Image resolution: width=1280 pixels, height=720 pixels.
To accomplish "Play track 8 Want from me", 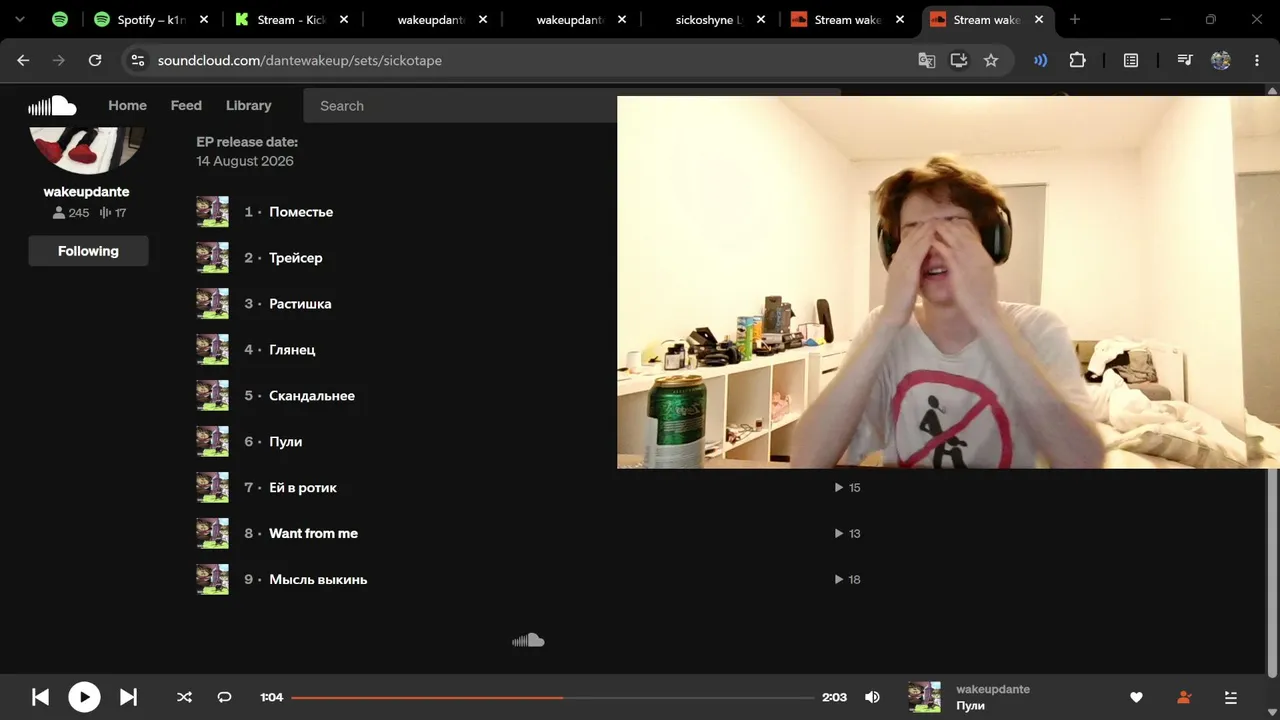I will (313, 534).
